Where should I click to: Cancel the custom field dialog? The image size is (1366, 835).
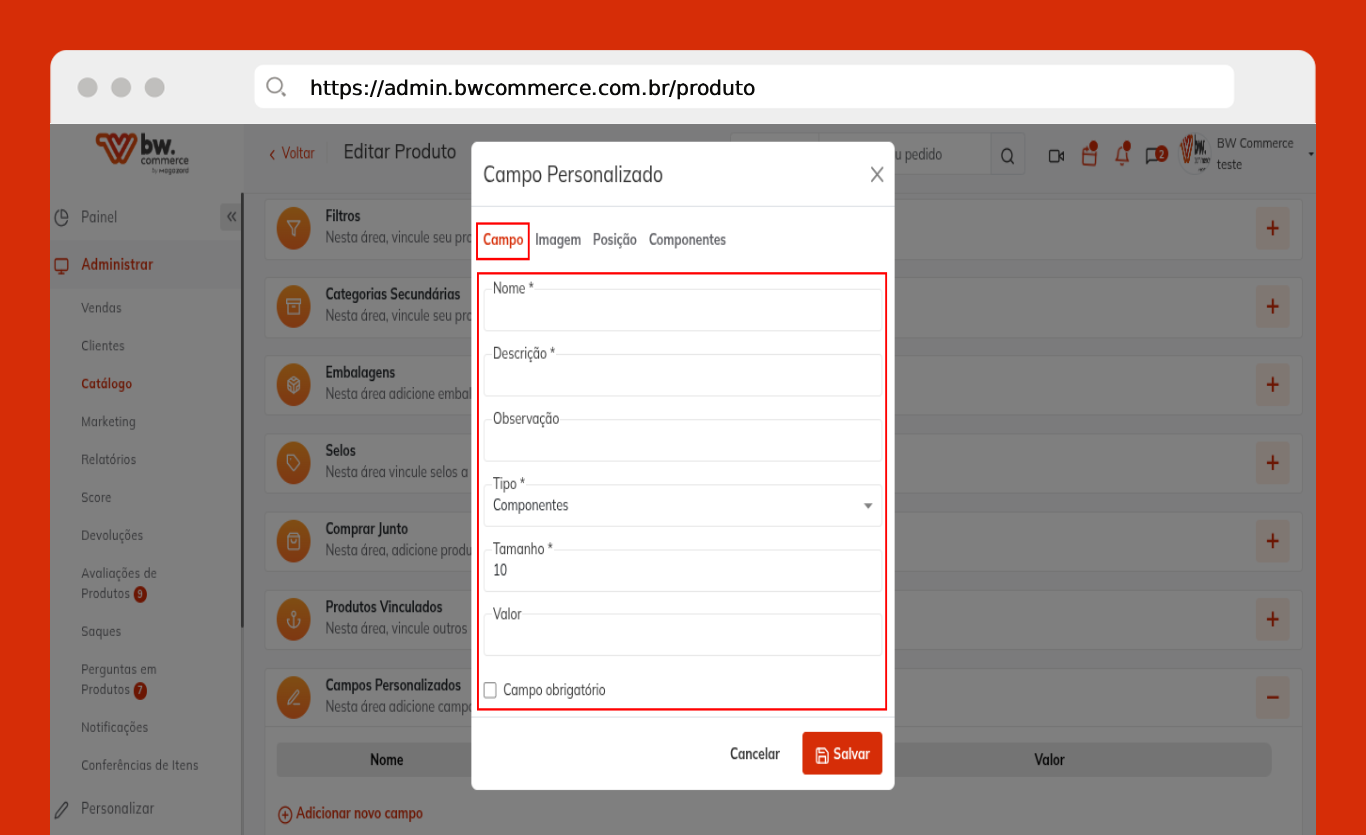(755, 754)
